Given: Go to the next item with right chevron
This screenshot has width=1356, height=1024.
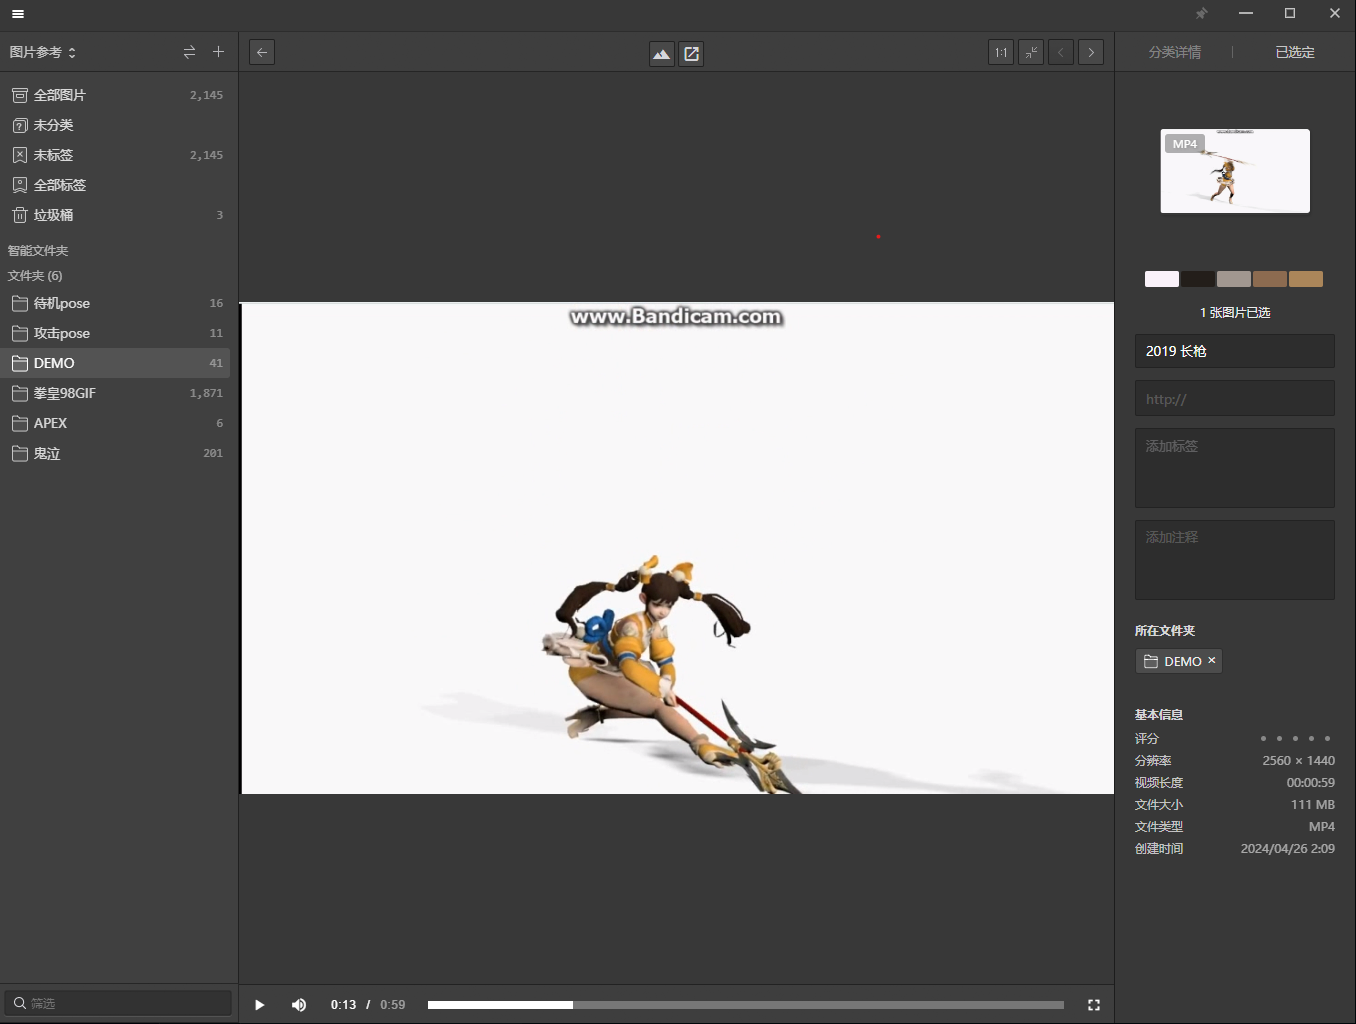Looking at the screenshot, I should click(x=1091, y=53).
